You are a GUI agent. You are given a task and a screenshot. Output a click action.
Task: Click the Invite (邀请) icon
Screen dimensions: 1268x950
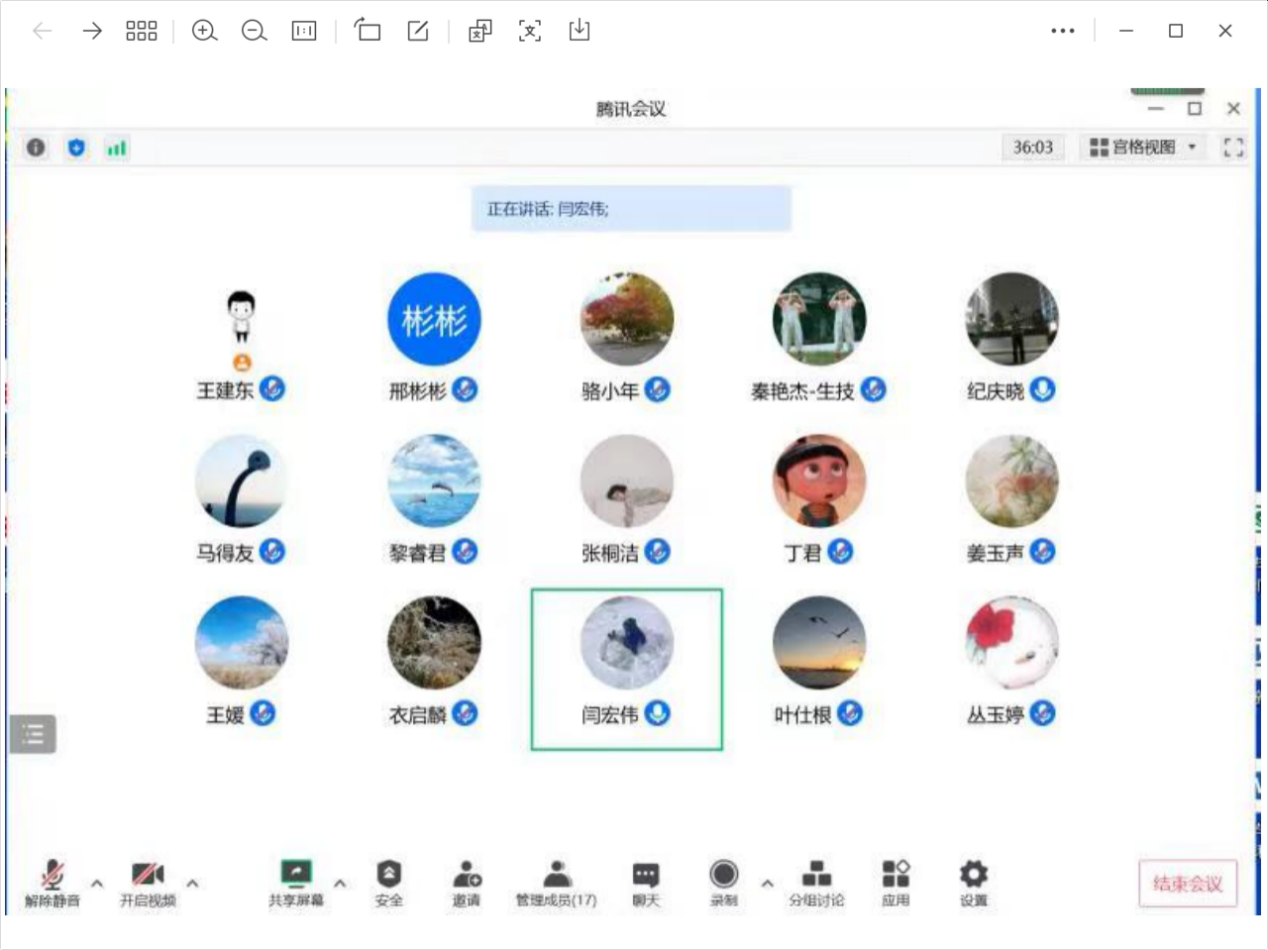[x=466, y=876]
